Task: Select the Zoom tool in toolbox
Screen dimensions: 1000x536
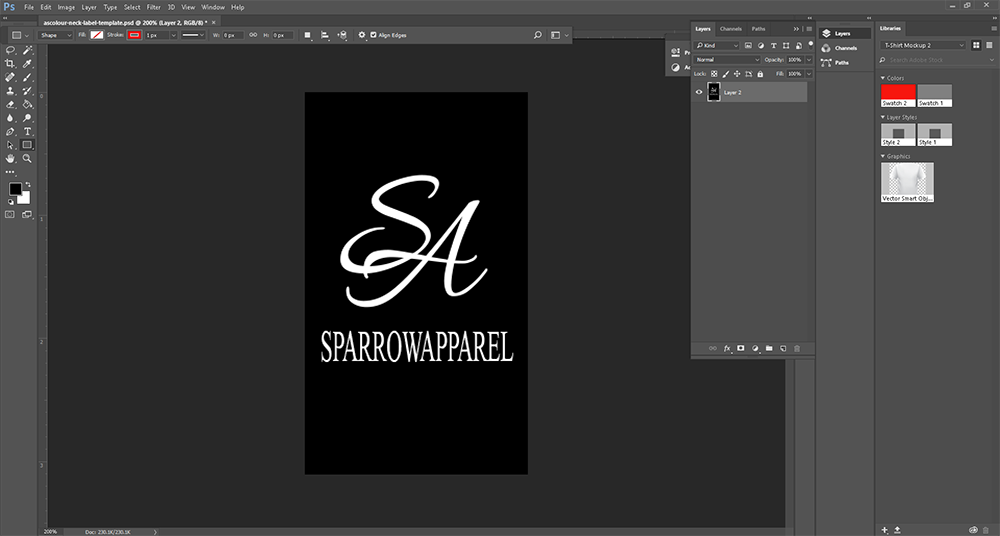Action: point(27,158)
